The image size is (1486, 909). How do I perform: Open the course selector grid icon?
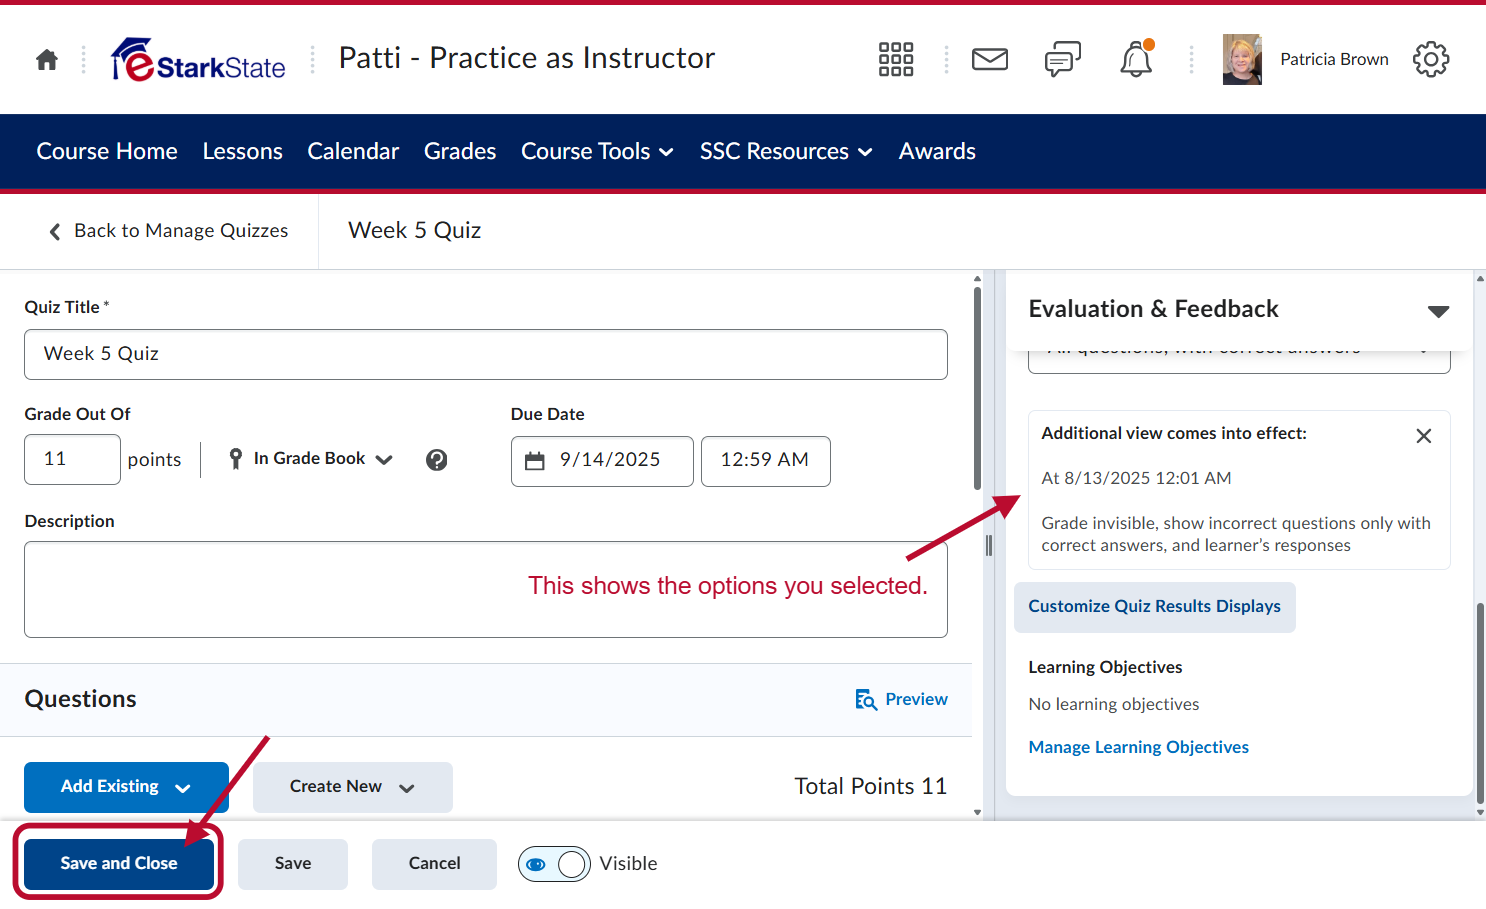pyautogui.click(x=896, y=60)
